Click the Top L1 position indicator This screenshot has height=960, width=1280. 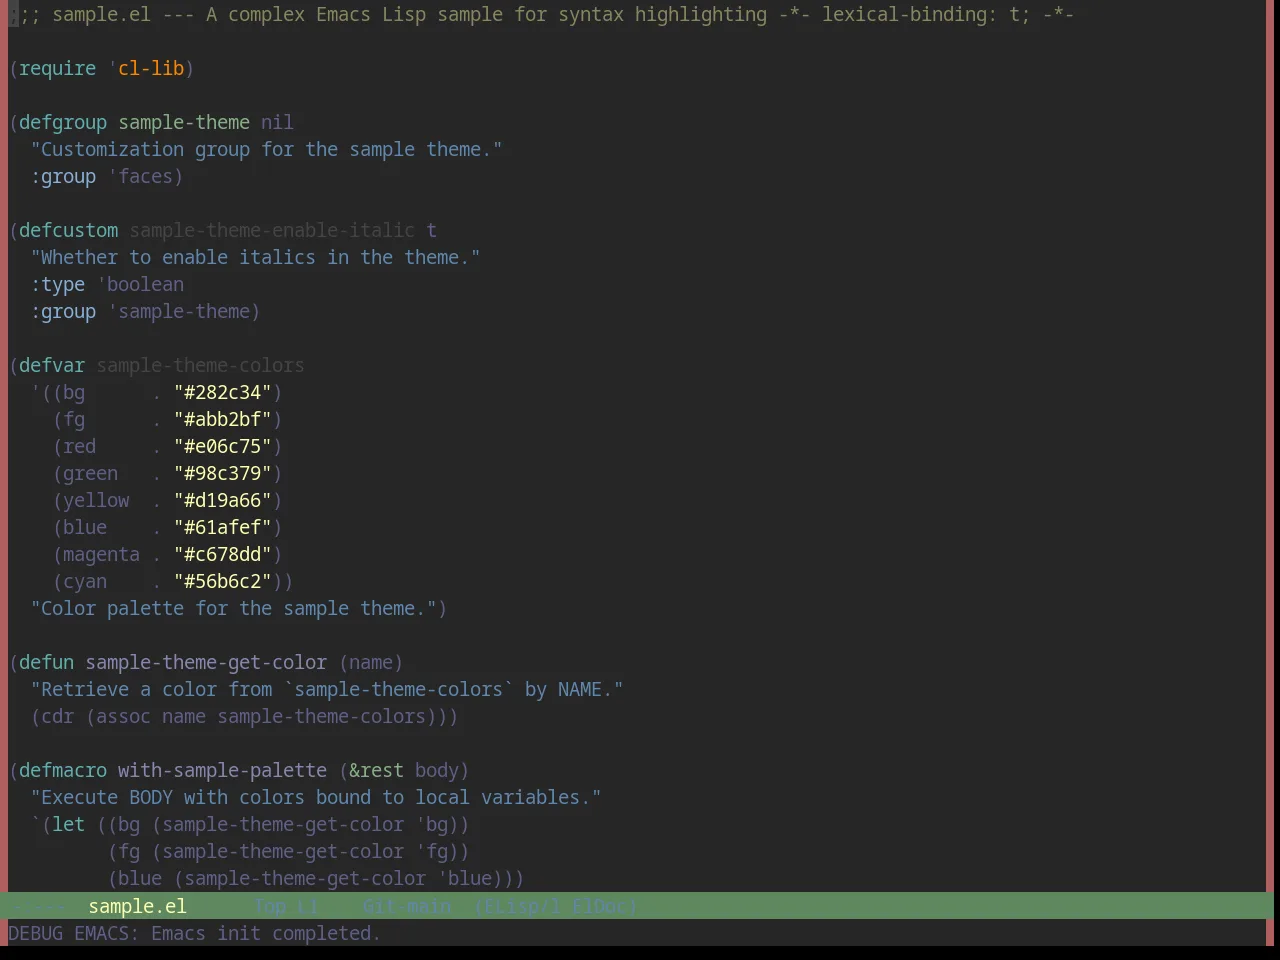click(x=285, y=906)
